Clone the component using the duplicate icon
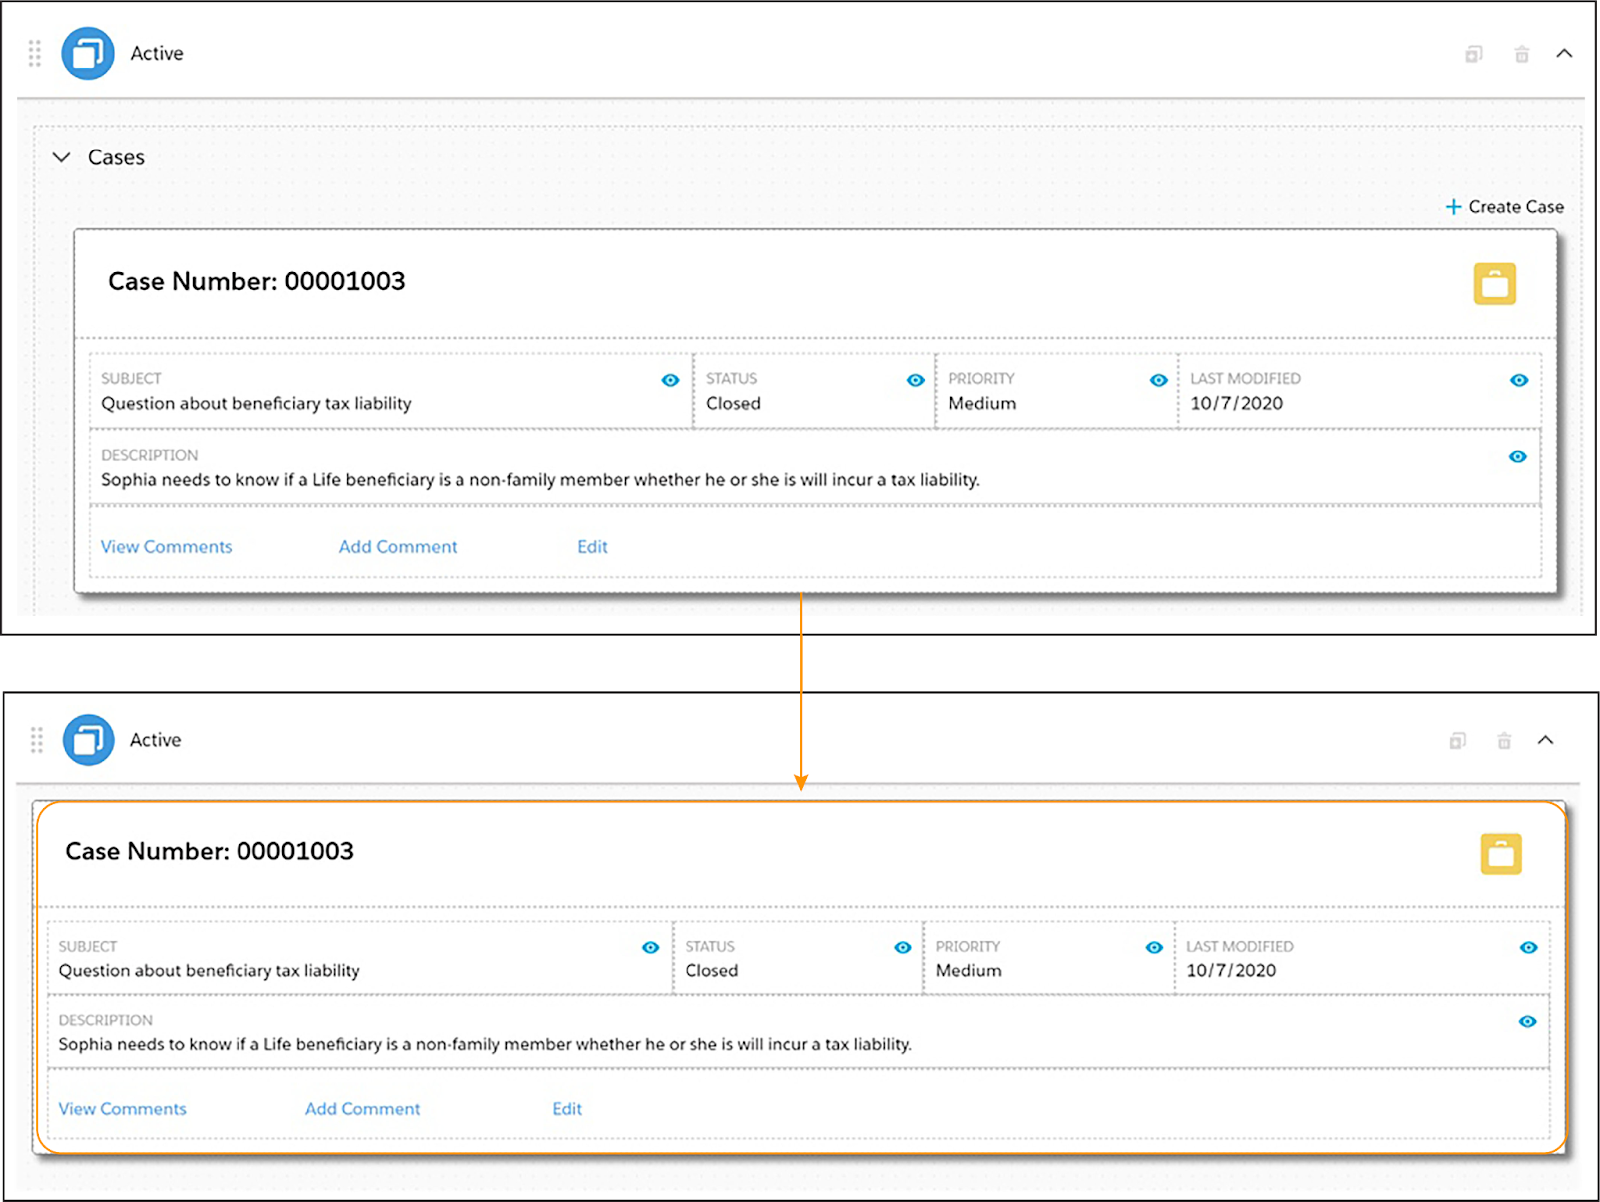This screenshot has height=1202, width=1600. (1473, 54)
